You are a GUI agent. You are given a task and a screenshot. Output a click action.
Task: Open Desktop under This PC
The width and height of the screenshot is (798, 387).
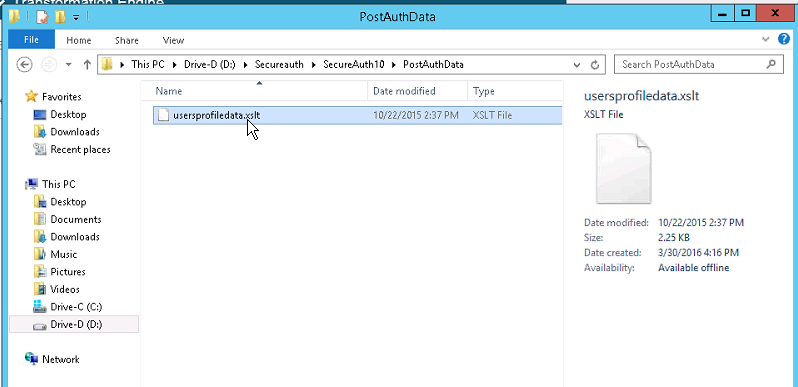click(x=68, y=202)
